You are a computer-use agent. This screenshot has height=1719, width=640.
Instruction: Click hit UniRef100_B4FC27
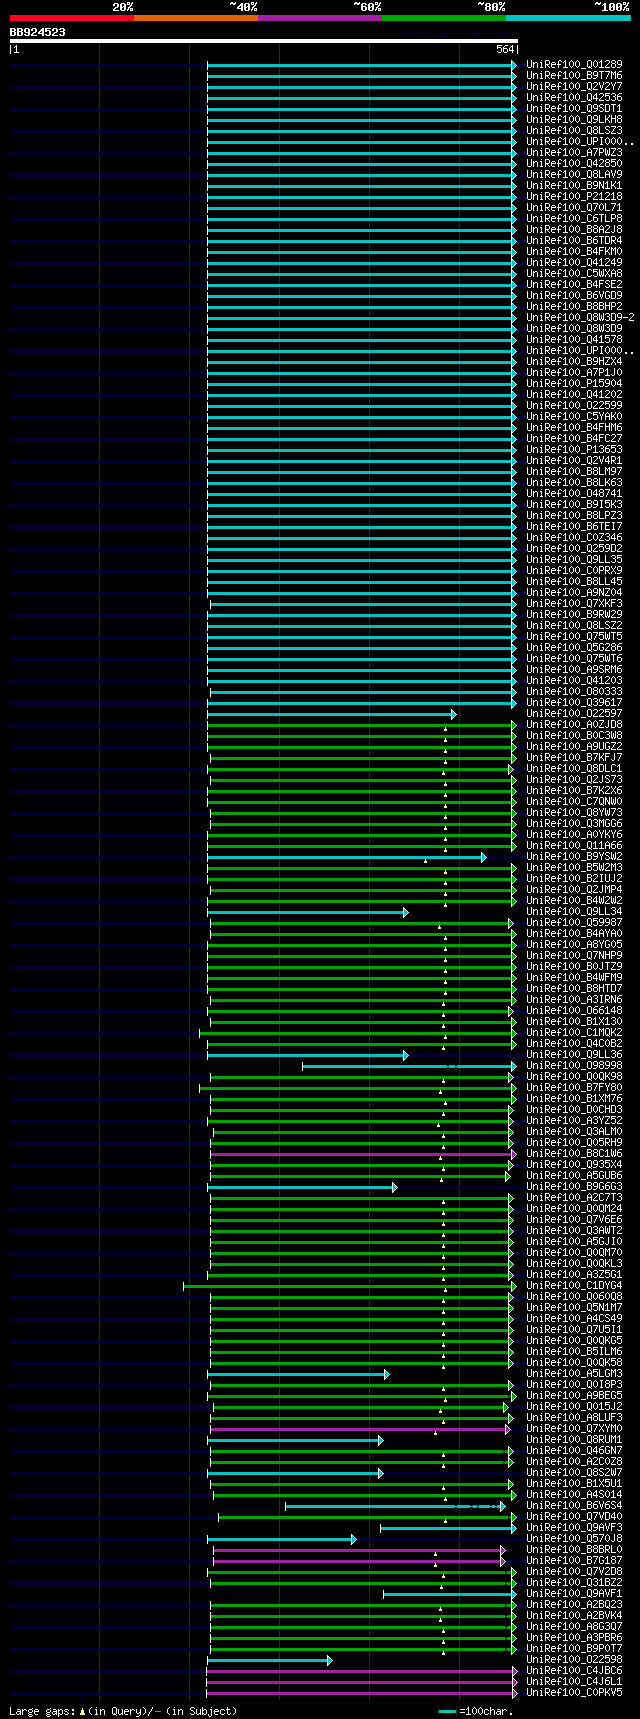coord(574,439)
